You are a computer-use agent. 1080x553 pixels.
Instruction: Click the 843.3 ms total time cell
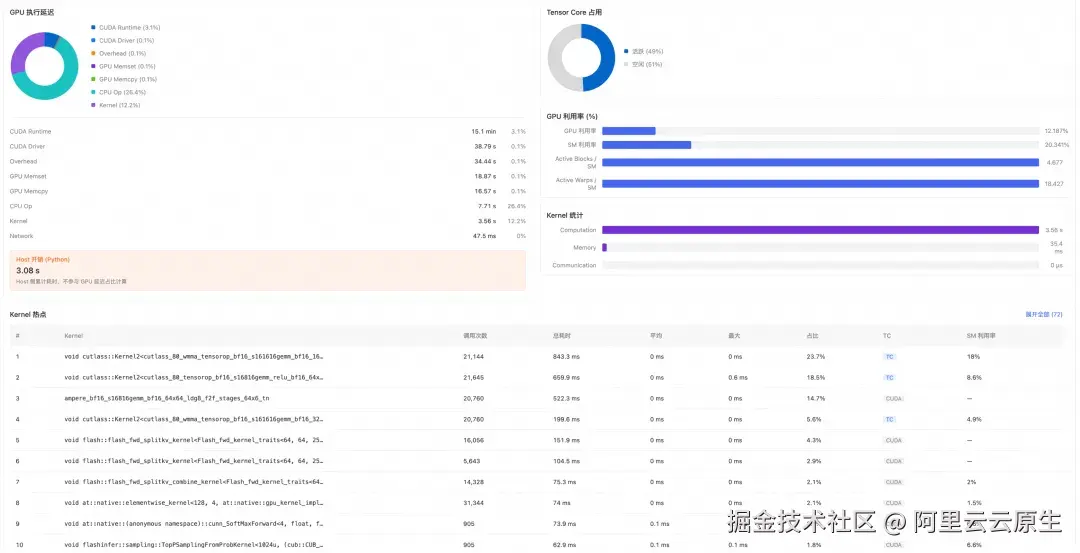pos(566,357)
